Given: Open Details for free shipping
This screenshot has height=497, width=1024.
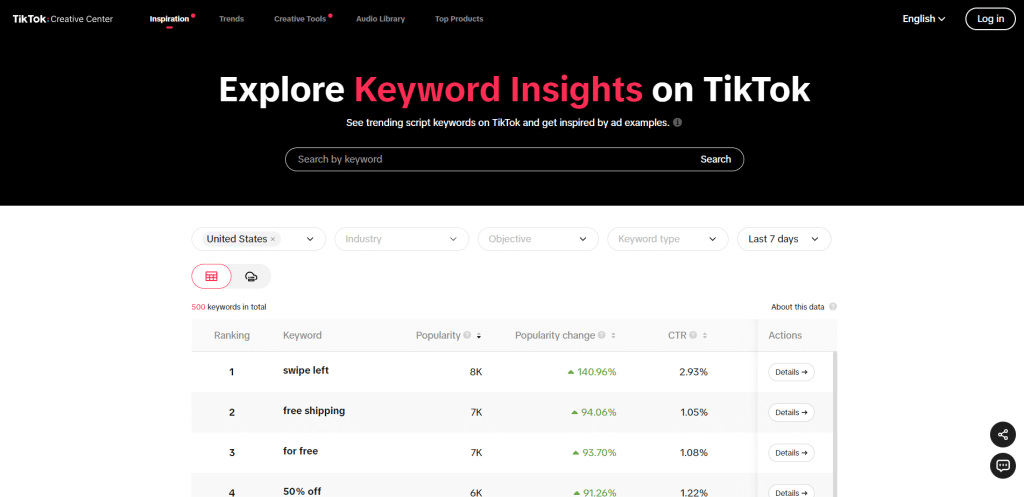Looking at the screenshot, I should pyautogui.click(x=791, y=413).
